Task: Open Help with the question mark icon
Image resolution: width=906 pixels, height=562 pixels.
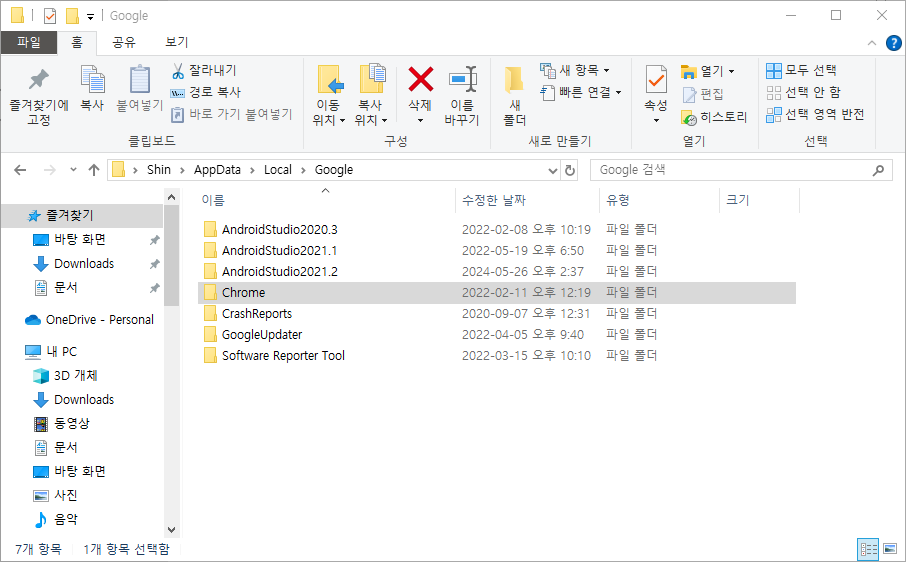Action: pos(893,43)
